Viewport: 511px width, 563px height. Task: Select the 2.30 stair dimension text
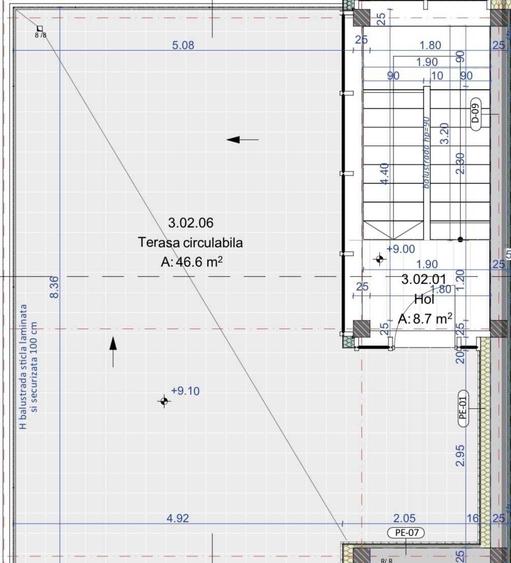click(460, 163)
